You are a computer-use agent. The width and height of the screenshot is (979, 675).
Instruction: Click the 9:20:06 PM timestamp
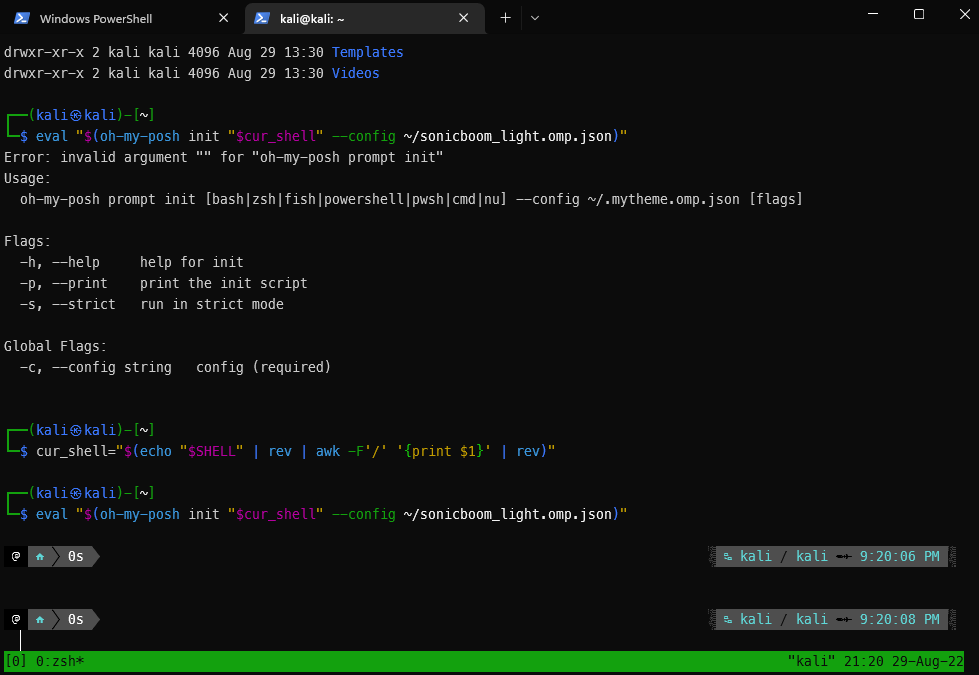tap(899, 556)
